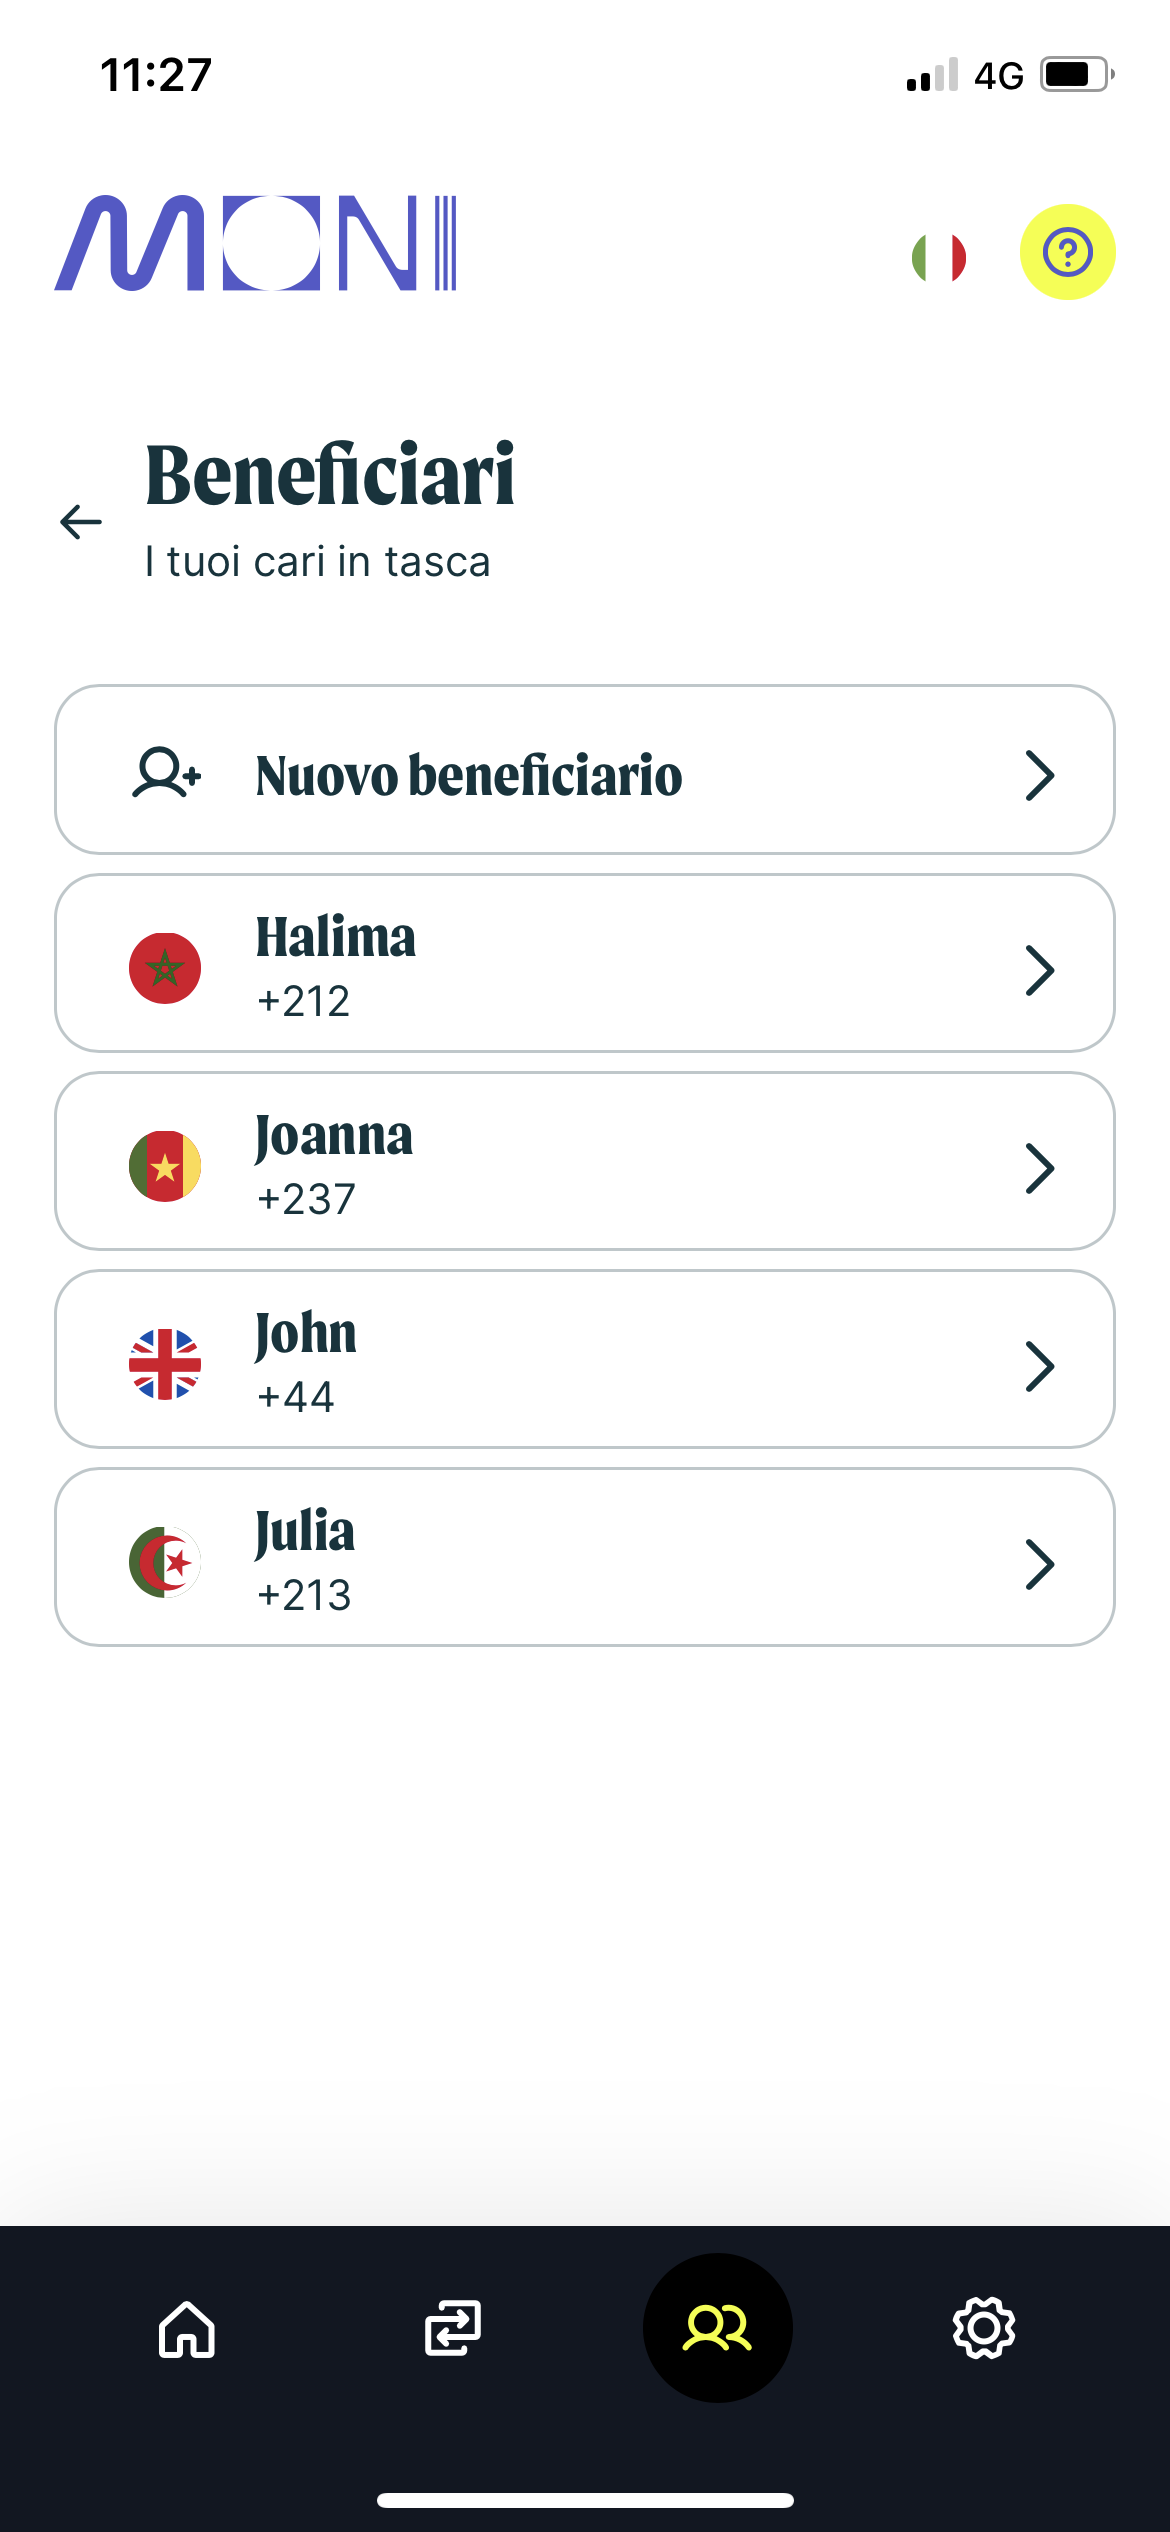Expand Joanna's entry using its chevron
The height and width of the screenshot is (2532, 1170).
[x=1040, y=1168]
